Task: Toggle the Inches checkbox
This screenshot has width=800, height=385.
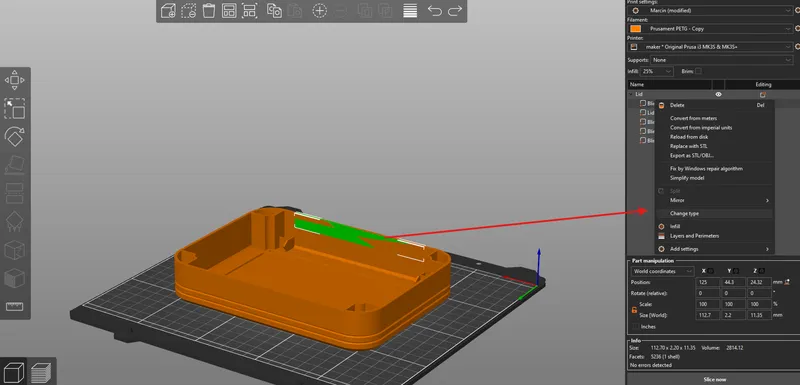Action: tap(635, 327)
